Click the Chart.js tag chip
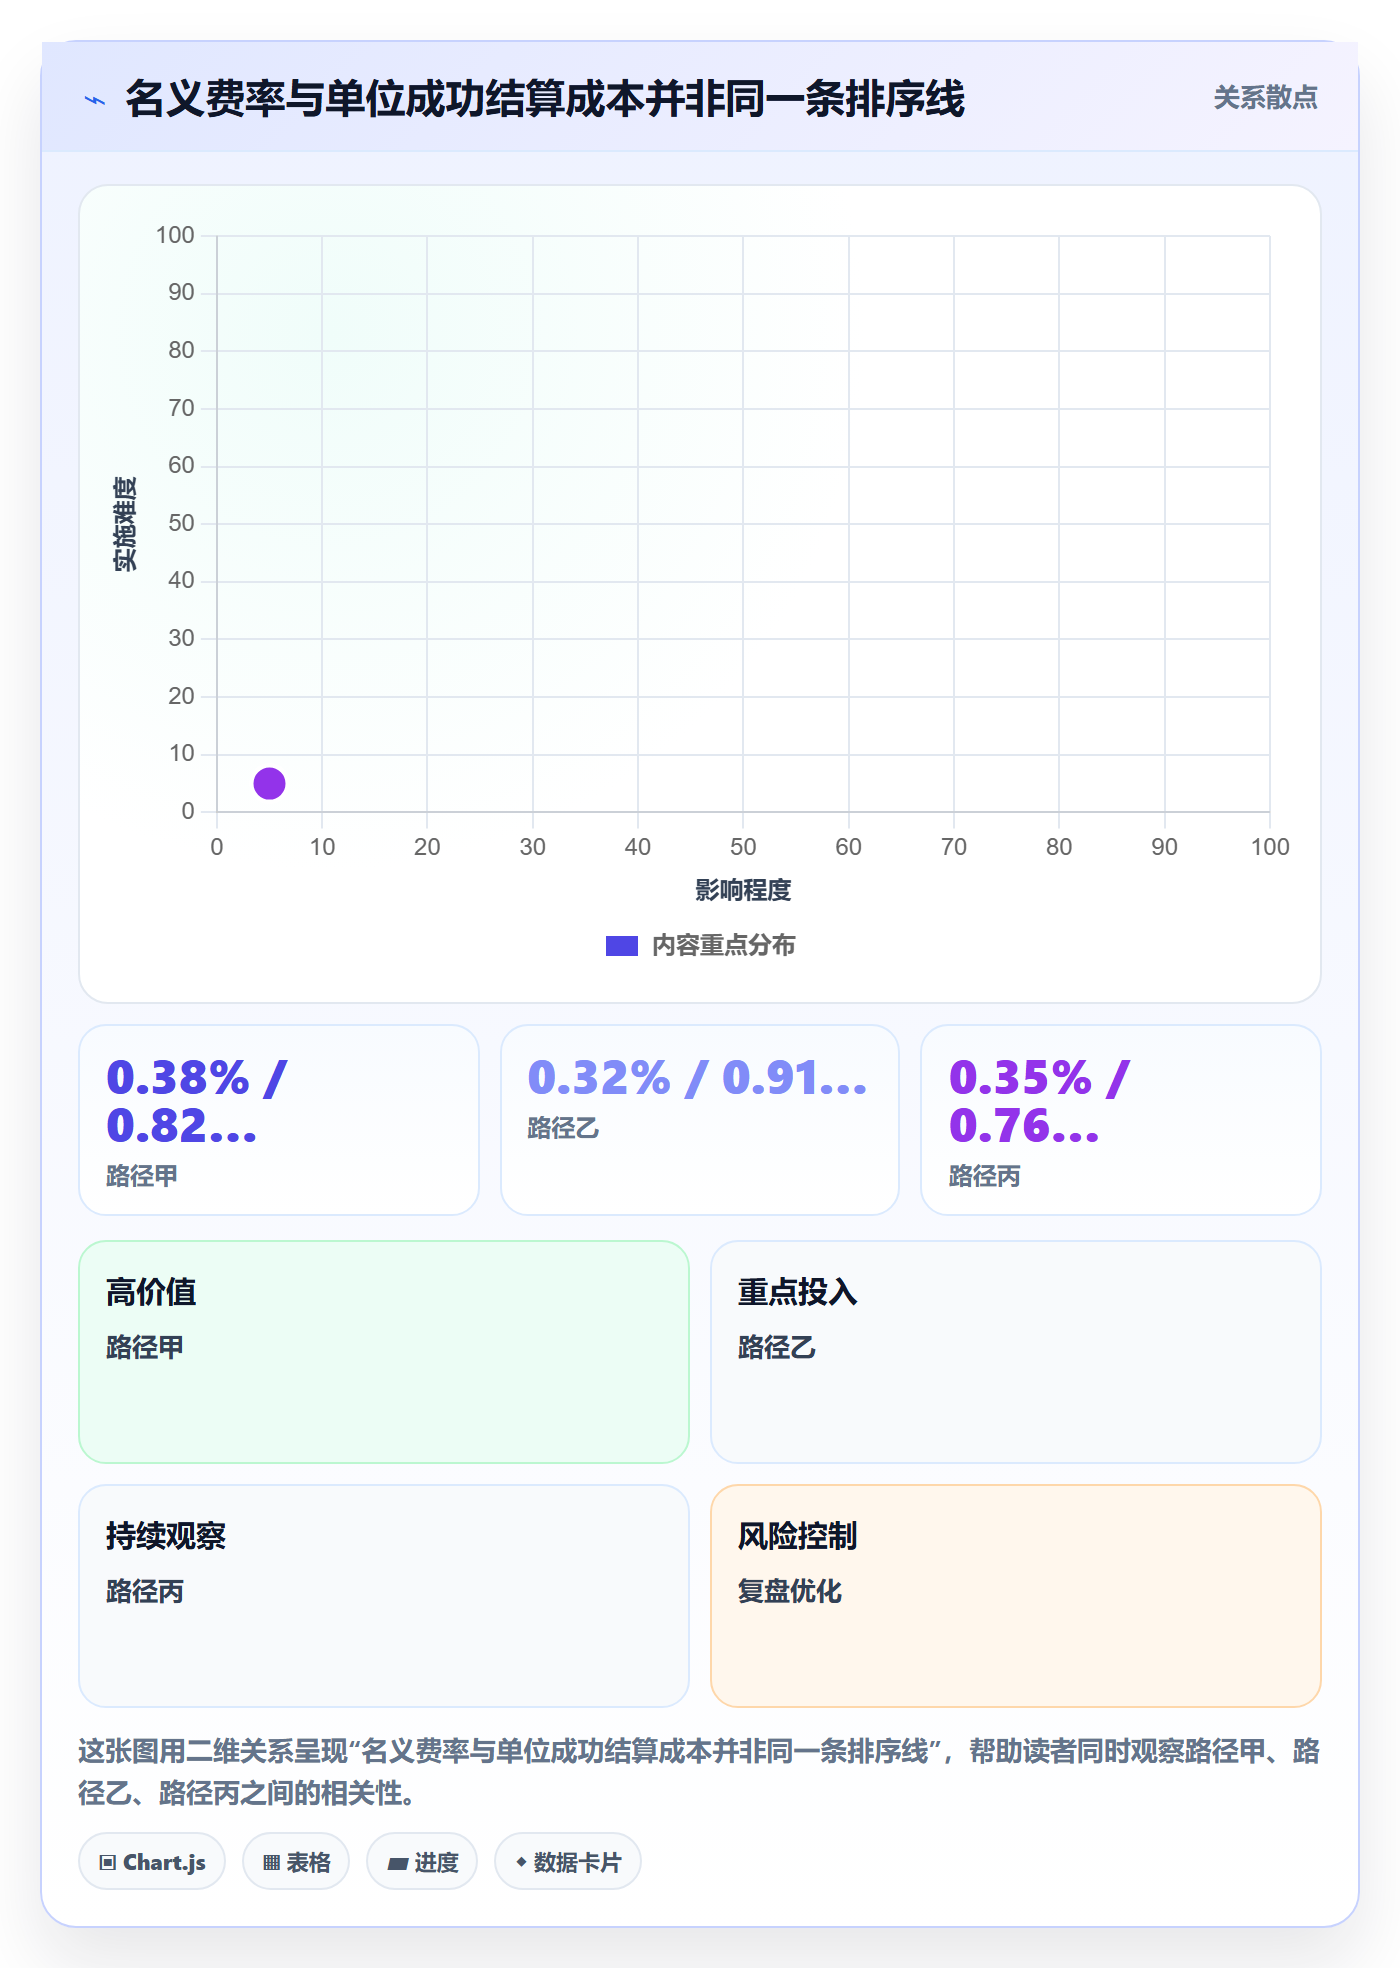The image size is (1400, 1968). click(x=152, y=1862)
